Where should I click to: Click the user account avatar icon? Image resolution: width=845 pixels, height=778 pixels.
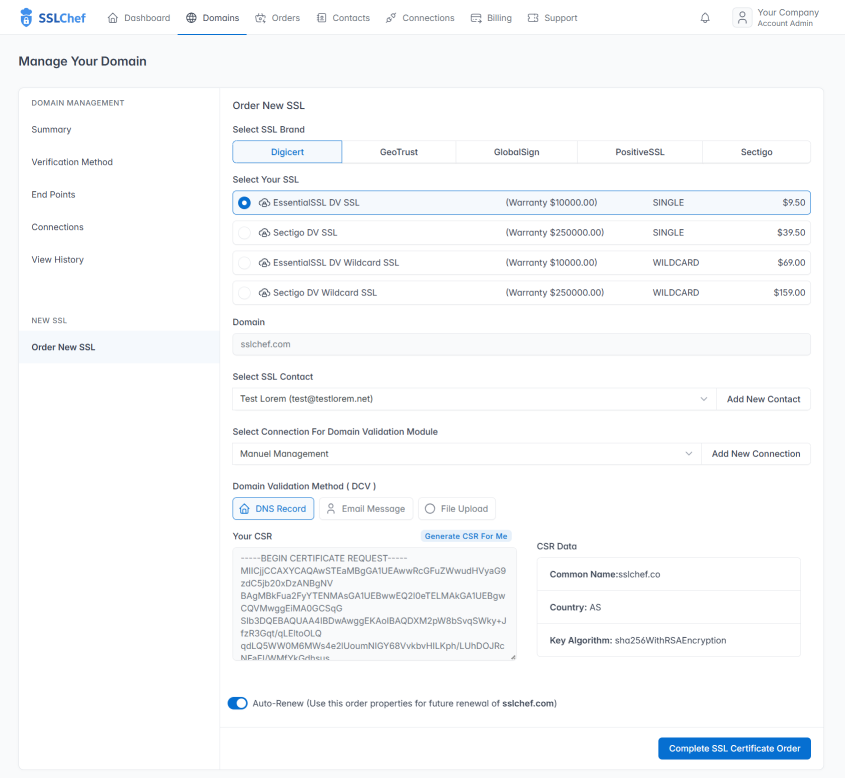pyautogui.click(x=742, y=18)
